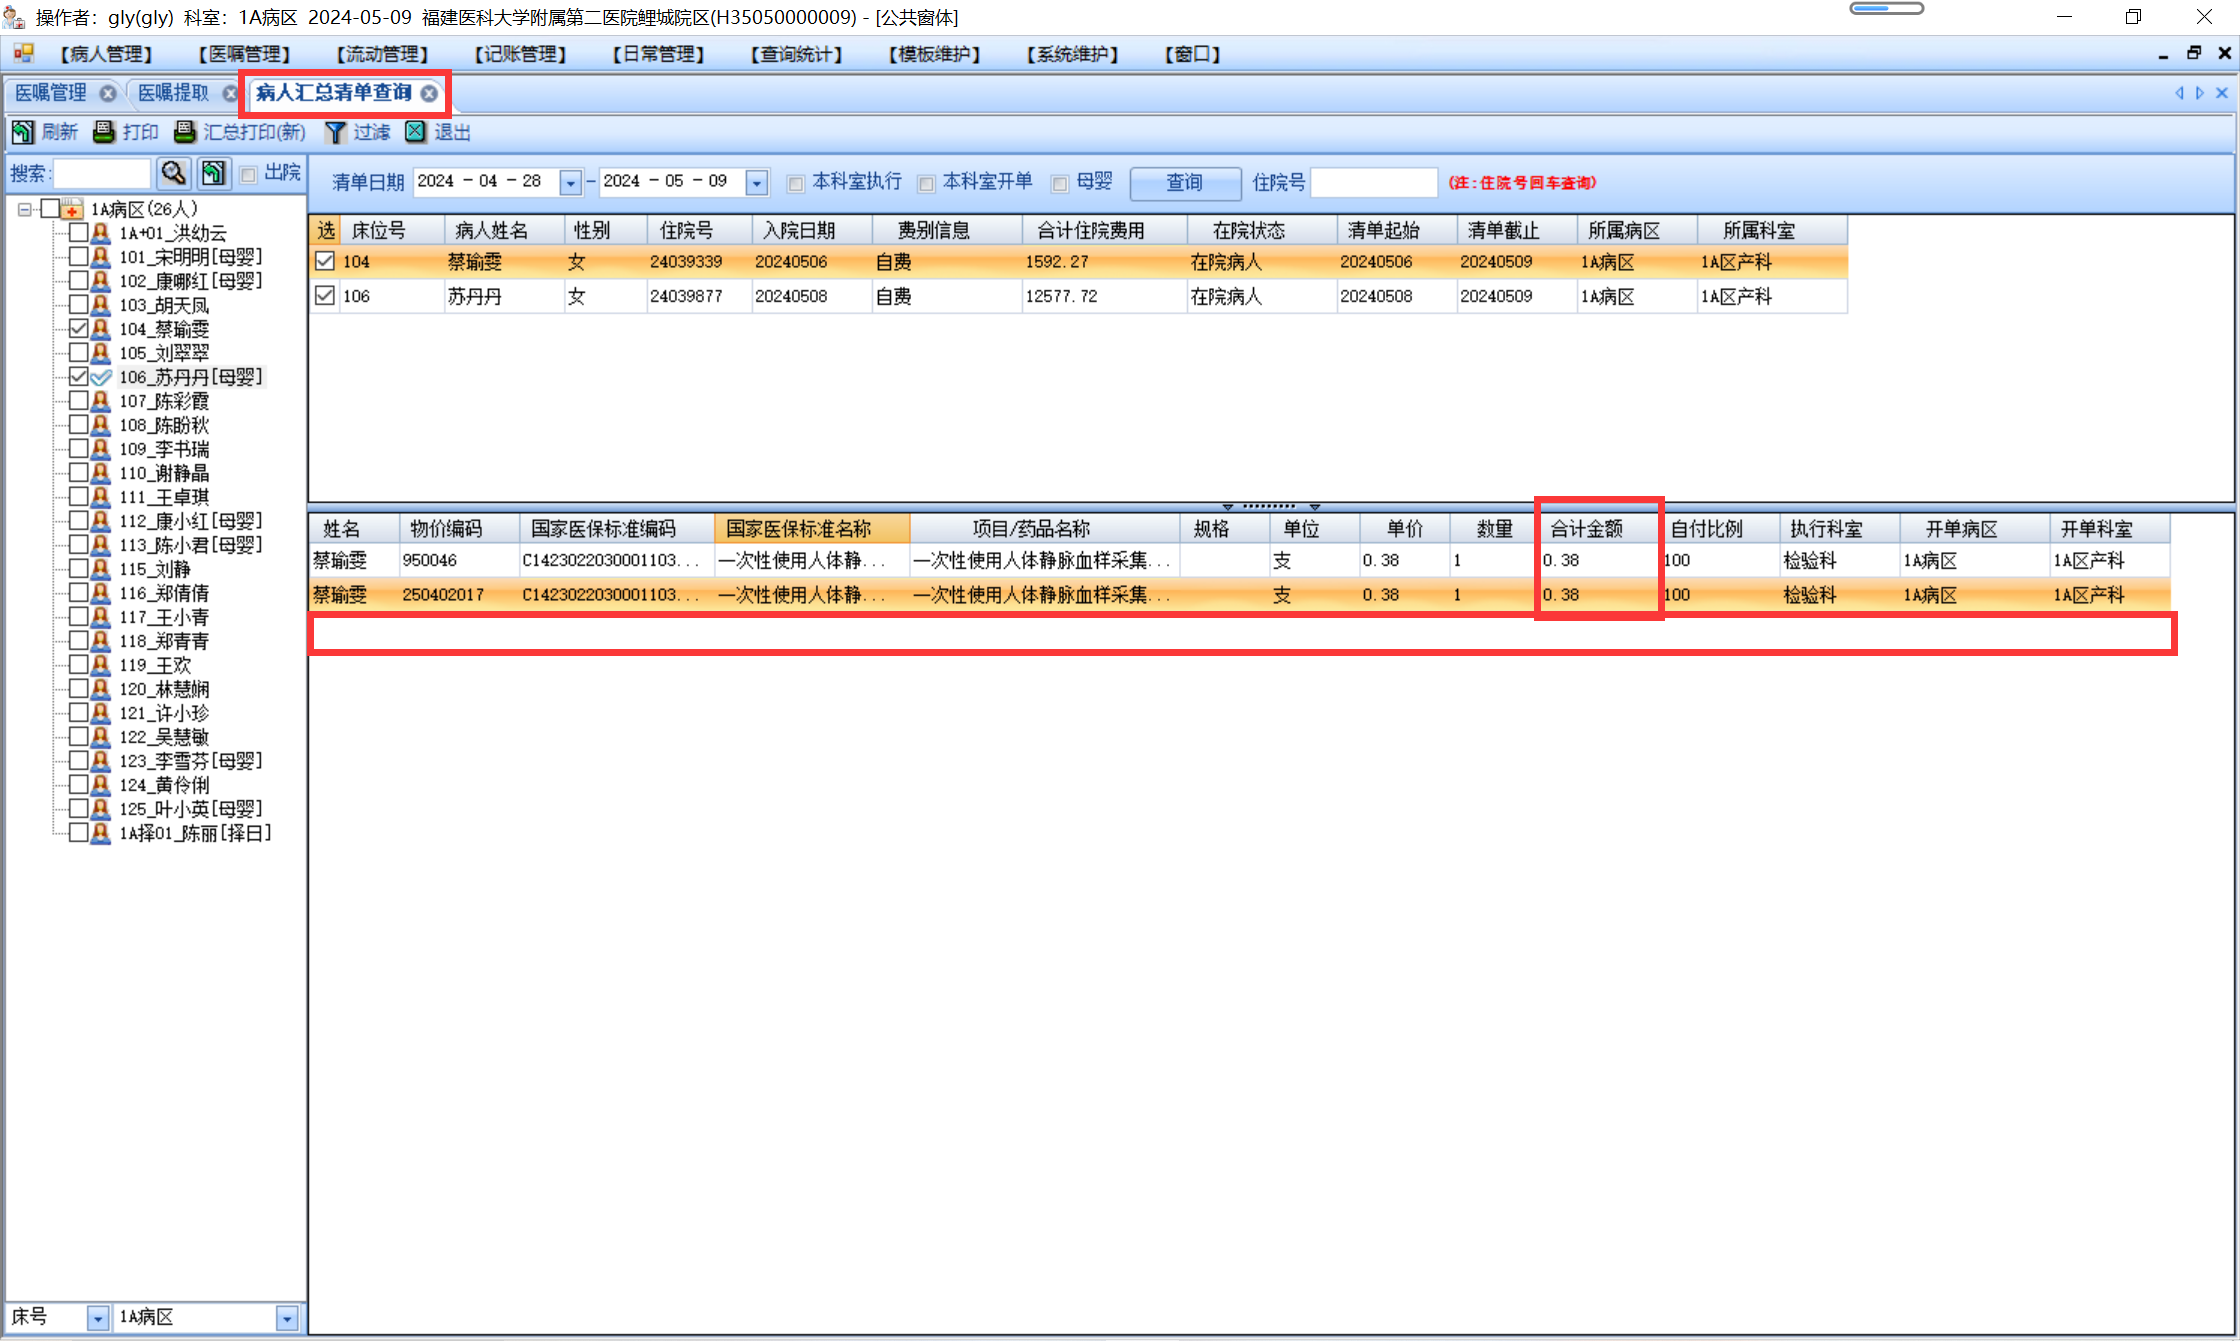Click the 打印 printer icon
Image resolution: width=2240 pixels, height=1341 pixels.
(104, 132)
